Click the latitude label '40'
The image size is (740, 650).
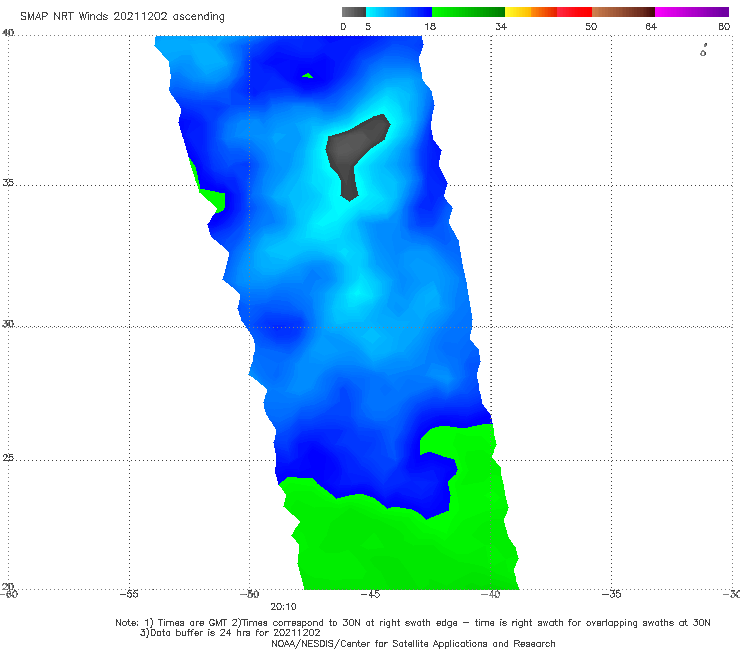click(x=8, y=33)
